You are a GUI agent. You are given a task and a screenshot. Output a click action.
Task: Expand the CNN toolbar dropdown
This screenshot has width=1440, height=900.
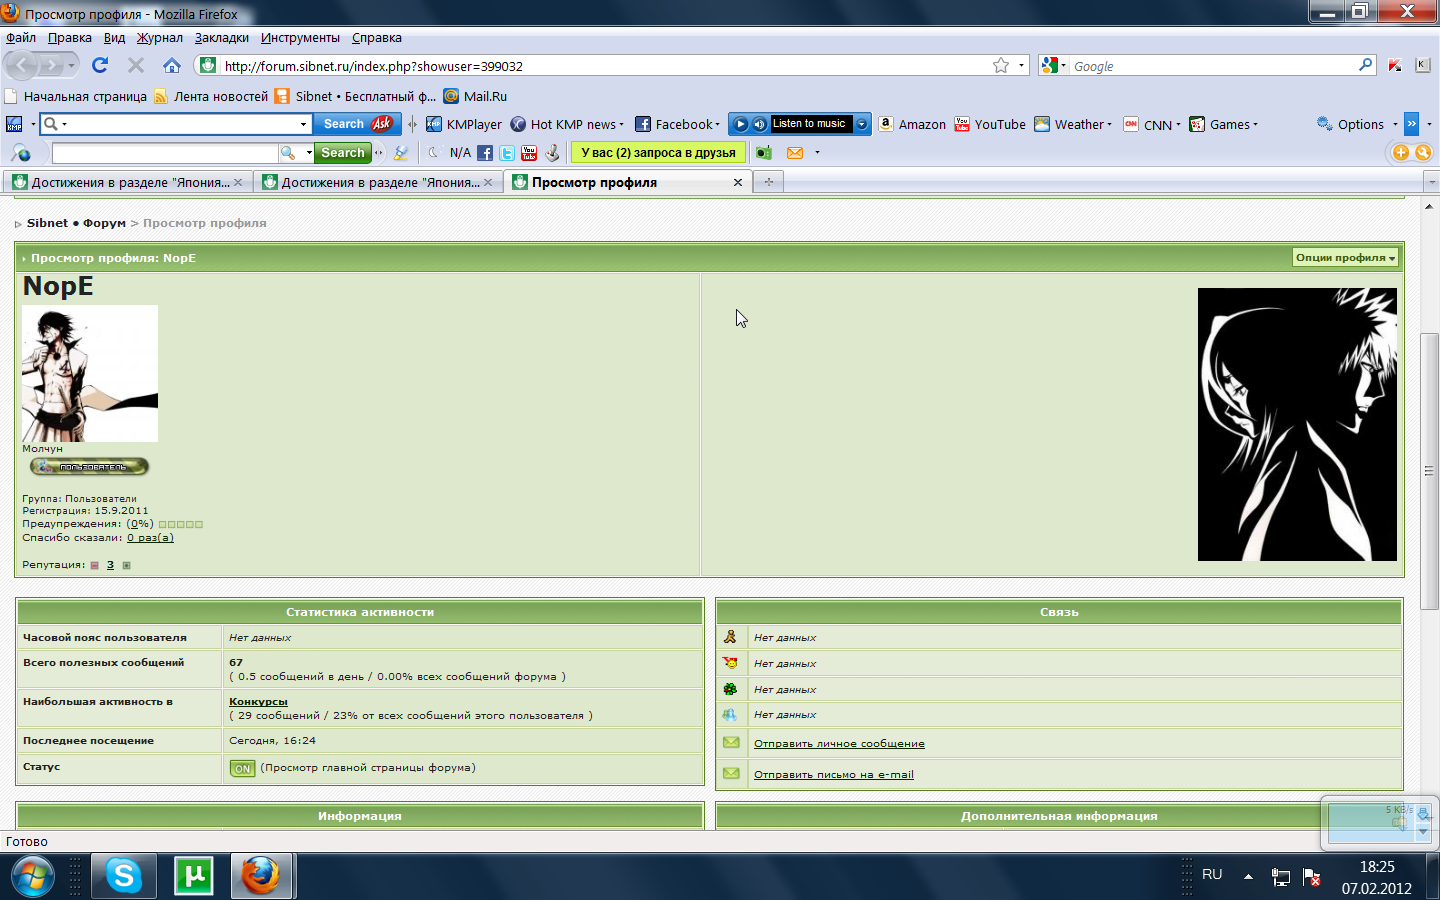[x=1178, y=125]
